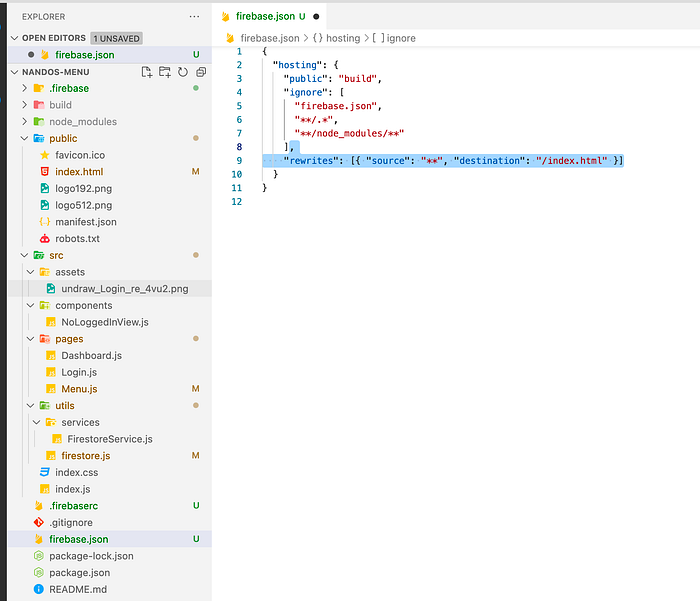Click the robot icon of robots.txt
Screen dimensions: 700x601
point(45,238)
